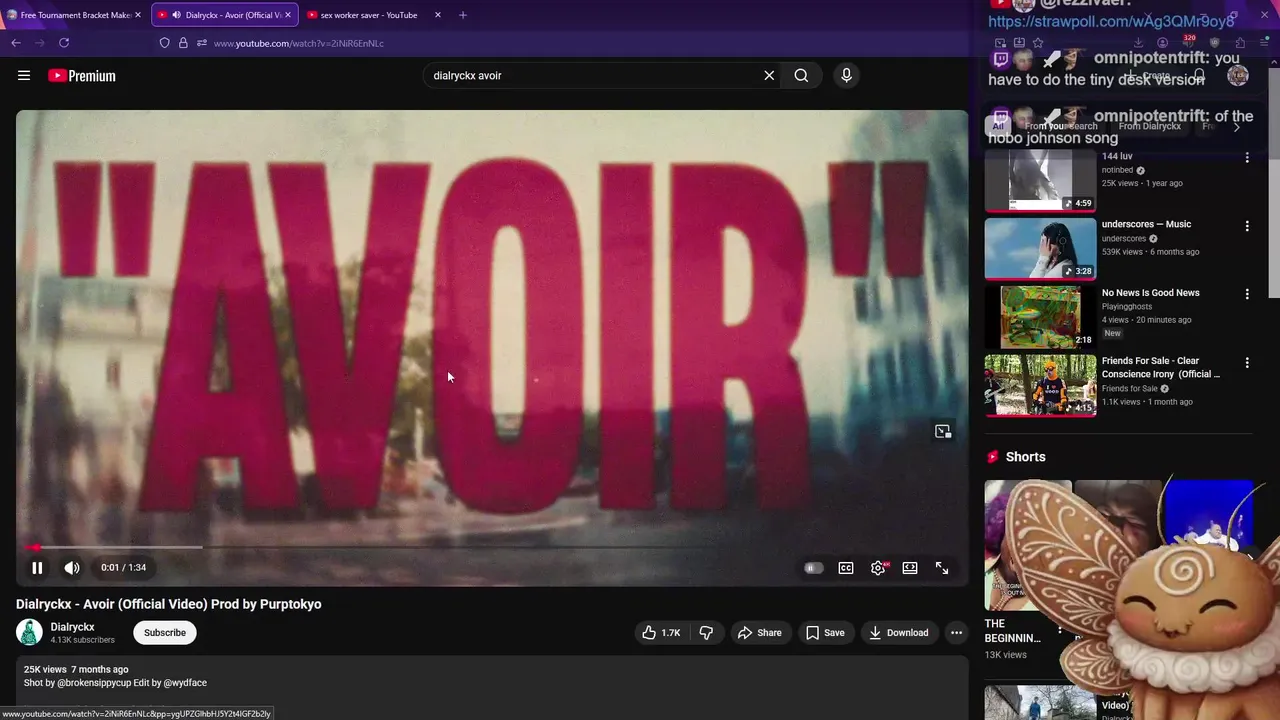Dislike the video with thumbs down

point(706,633)
